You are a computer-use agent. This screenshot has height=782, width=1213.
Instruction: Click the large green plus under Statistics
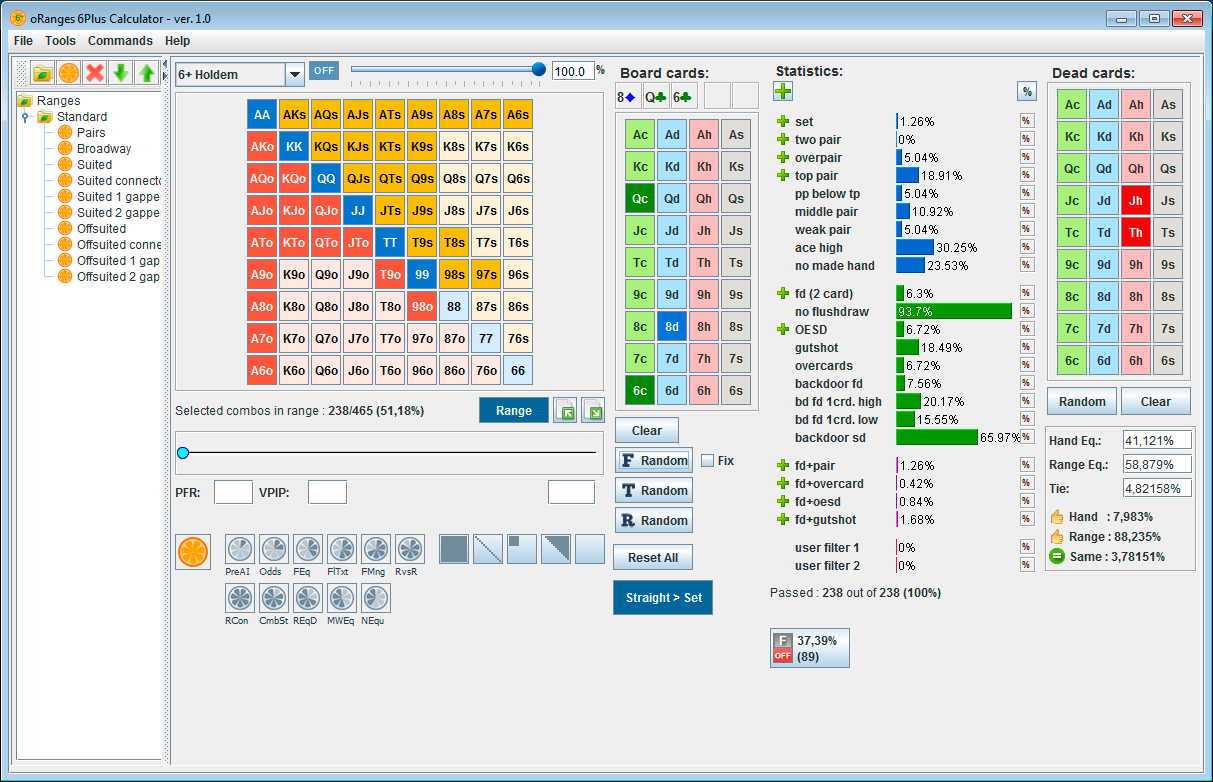coord(783,92)
